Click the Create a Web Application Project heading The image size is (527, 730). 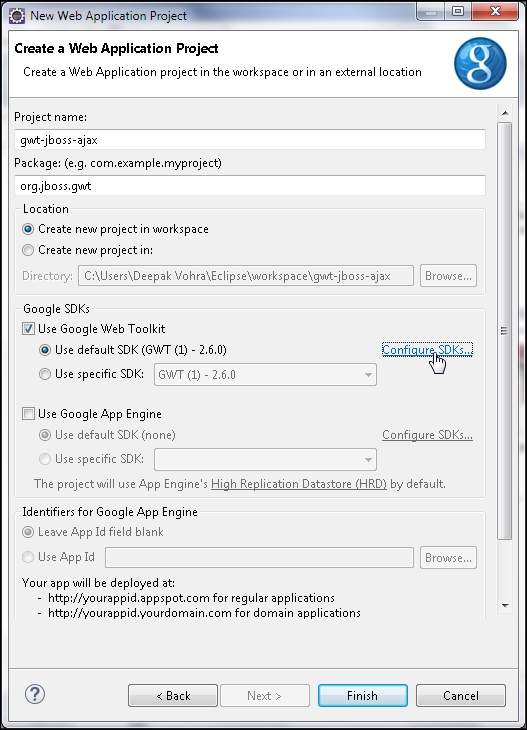pyautogui.click(x=116, y=48)
